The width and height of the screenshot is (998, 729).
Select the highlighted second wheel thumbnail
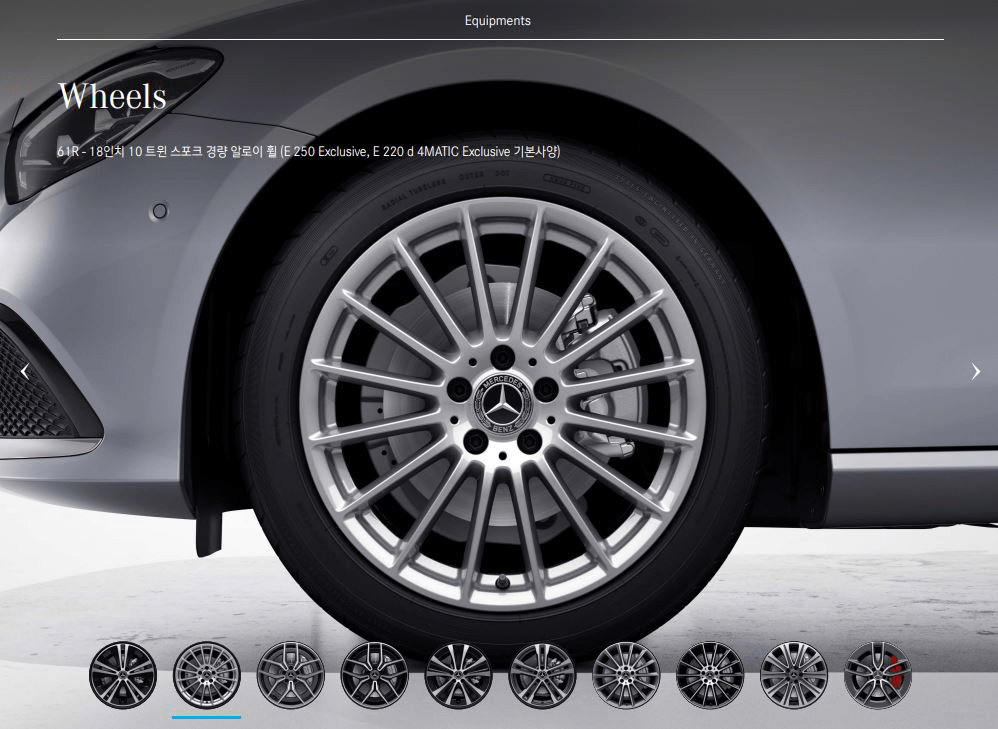pyautogui.click(x=207, y=675)
